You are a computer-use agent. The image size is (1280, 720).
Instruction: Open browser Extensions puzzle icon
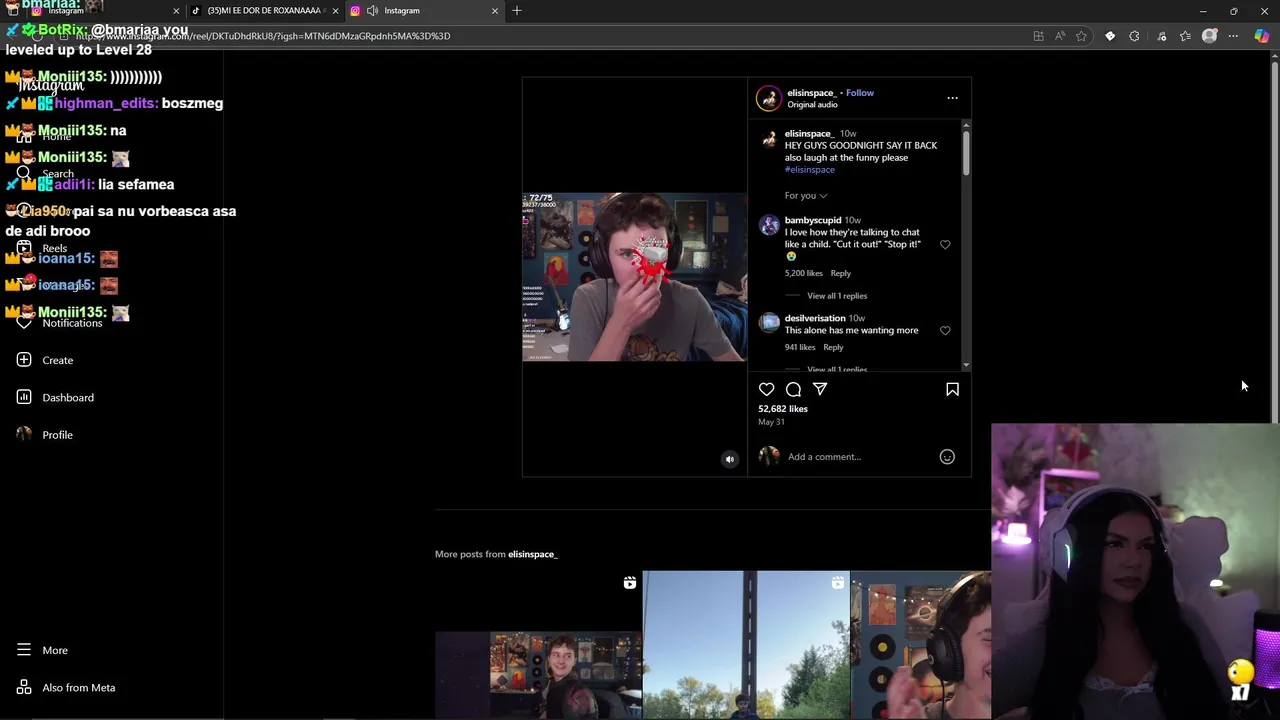(1134, 36)
